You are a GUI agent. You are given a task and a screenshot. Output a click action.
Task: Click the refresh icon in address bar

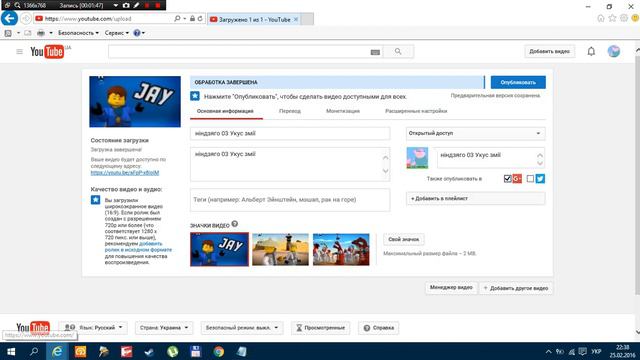(x=200, y=19)
